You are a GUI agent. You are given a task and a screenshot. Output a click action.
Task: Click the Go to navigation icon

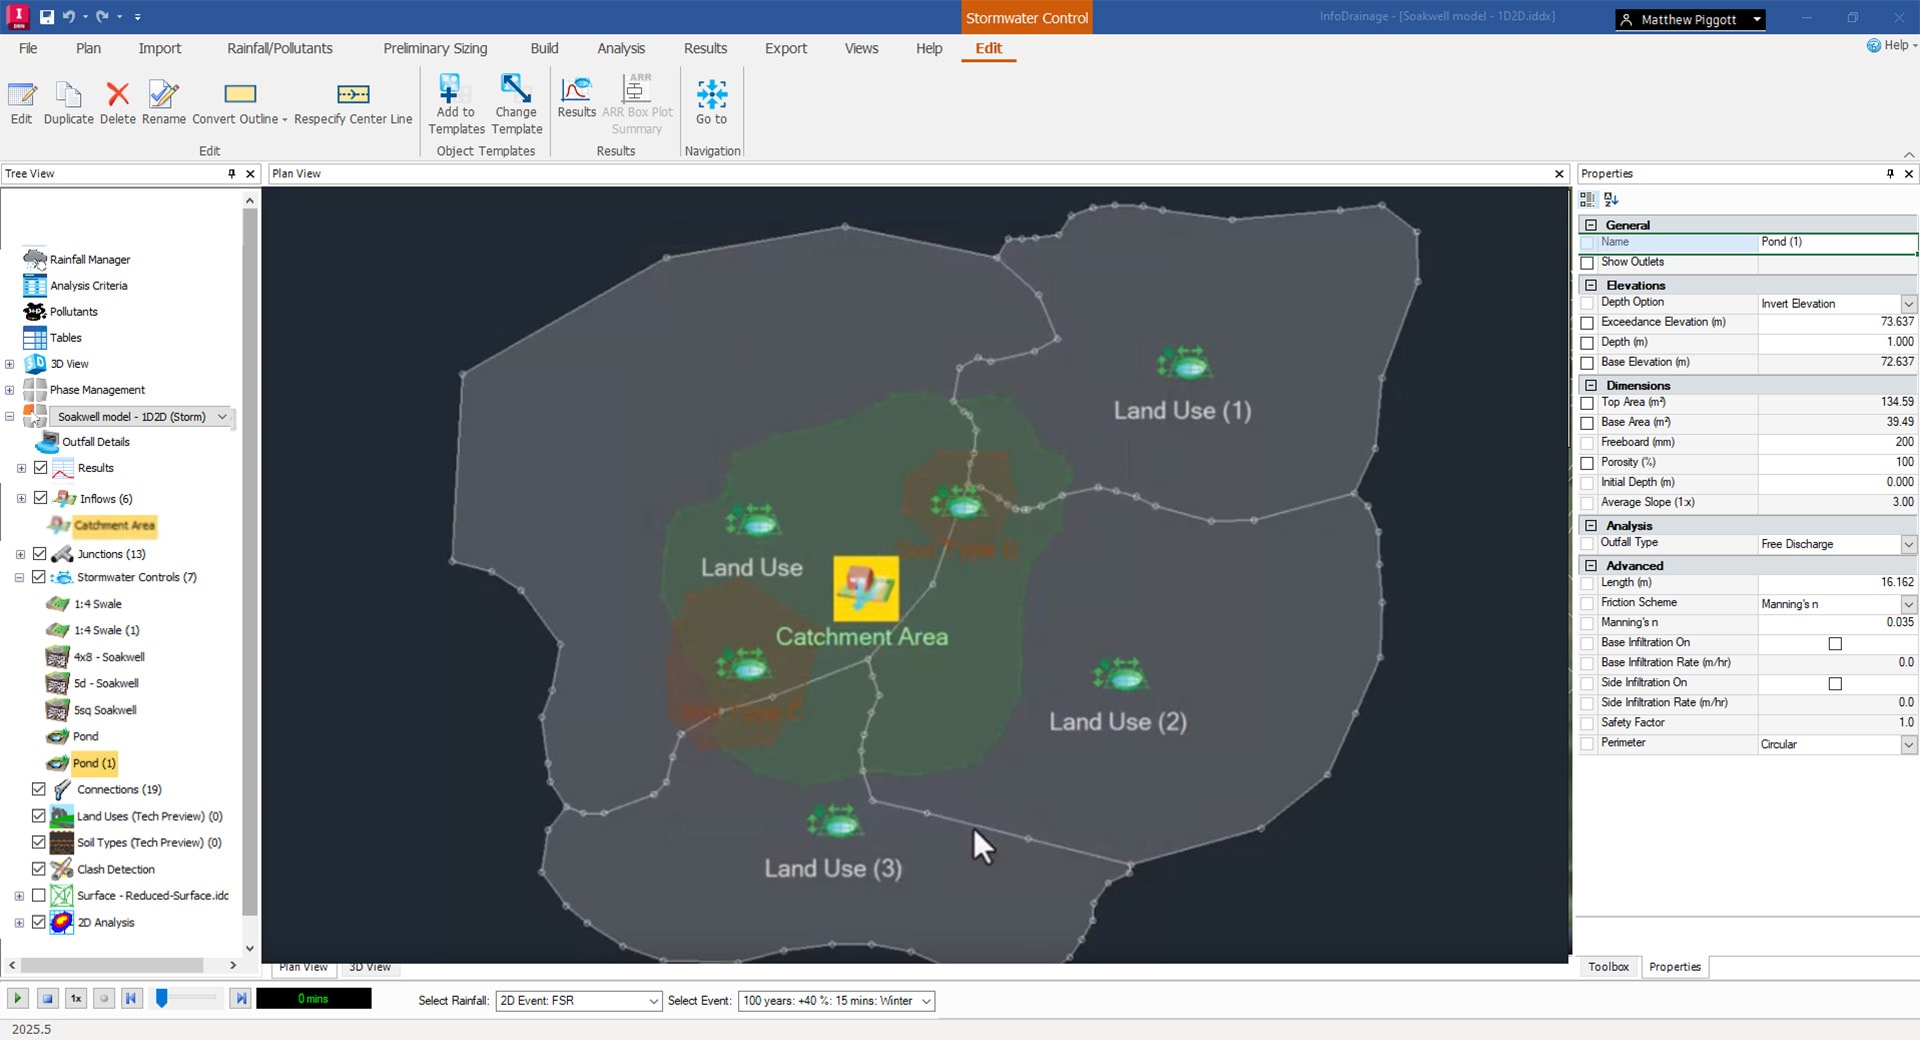(711, 95)
